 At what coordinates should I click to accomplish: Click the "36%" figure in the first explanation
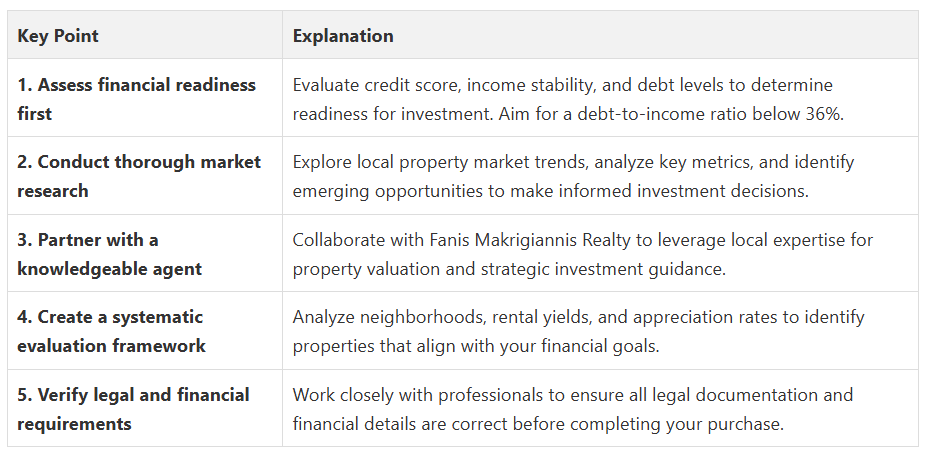823,113
